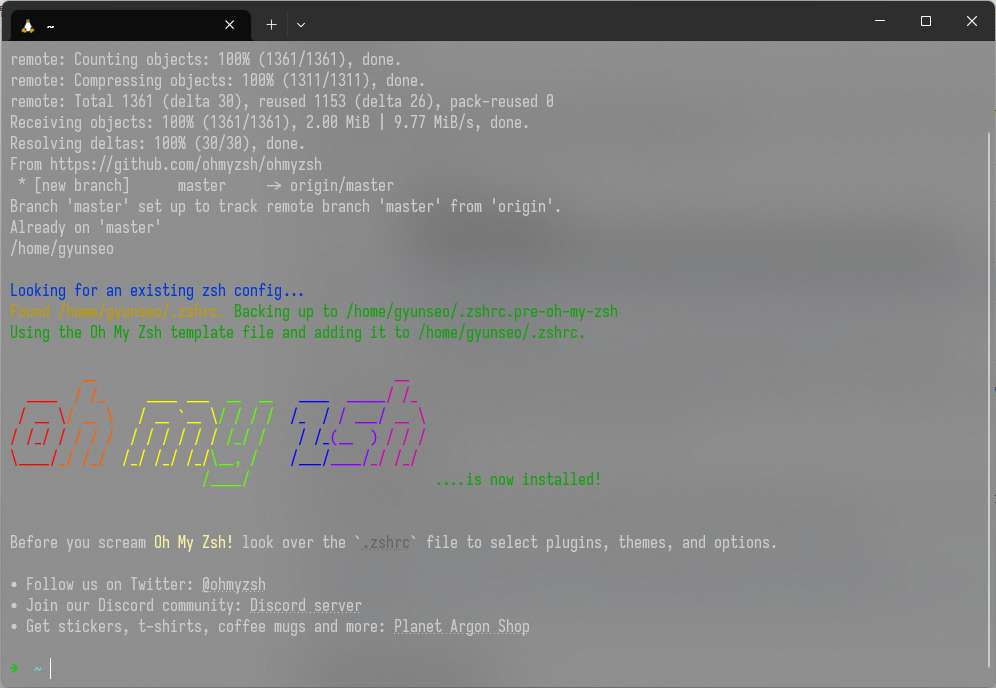The width and height of the screenshot is (996, 688).
Task: Open a new tab with plus button
Action: click(x=271, y=25)
